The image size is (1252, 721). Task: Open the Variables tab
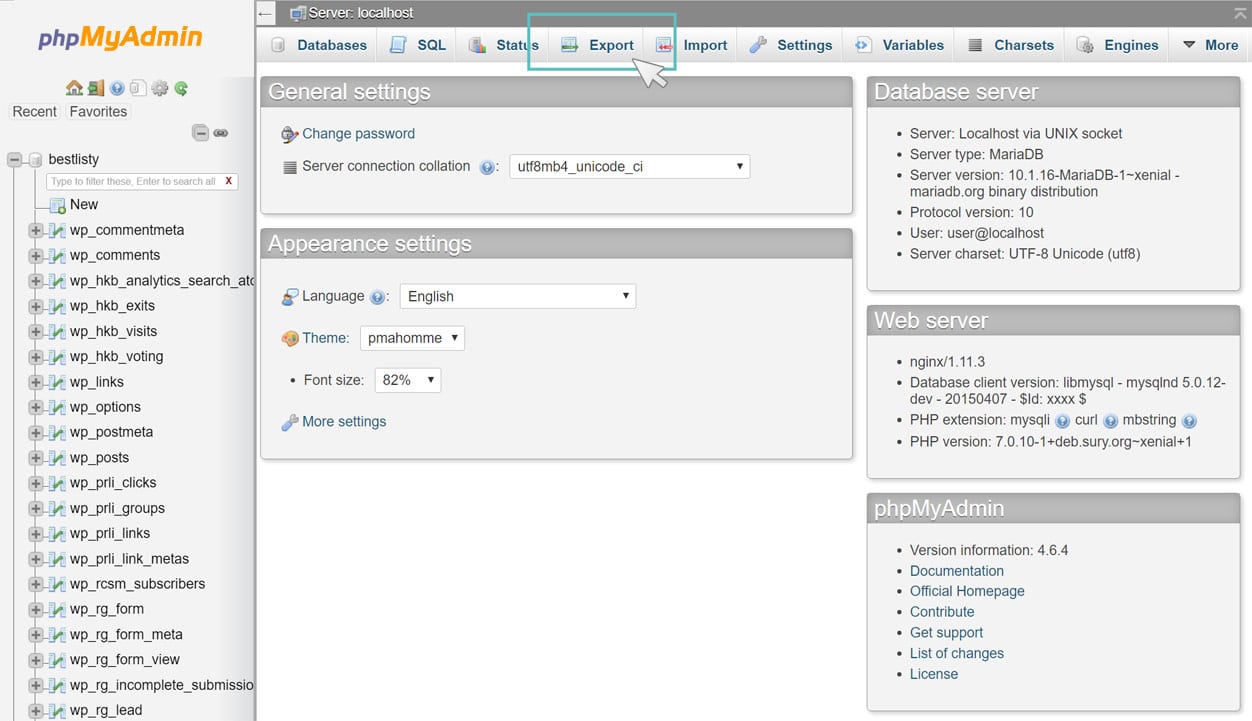(x=899, y=45)
